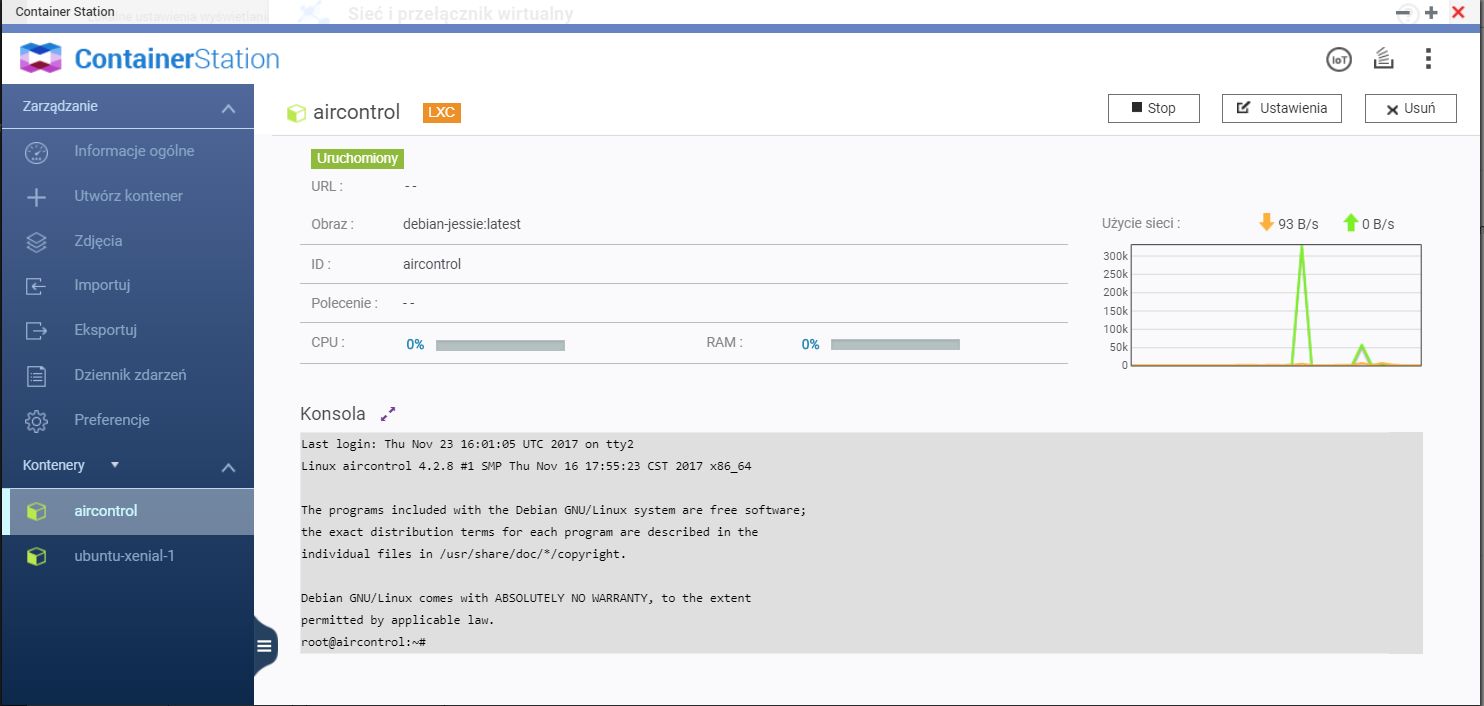
Task: Open the IoT icon in the header
Action: pyautogui.click(x=1338, y=59)
